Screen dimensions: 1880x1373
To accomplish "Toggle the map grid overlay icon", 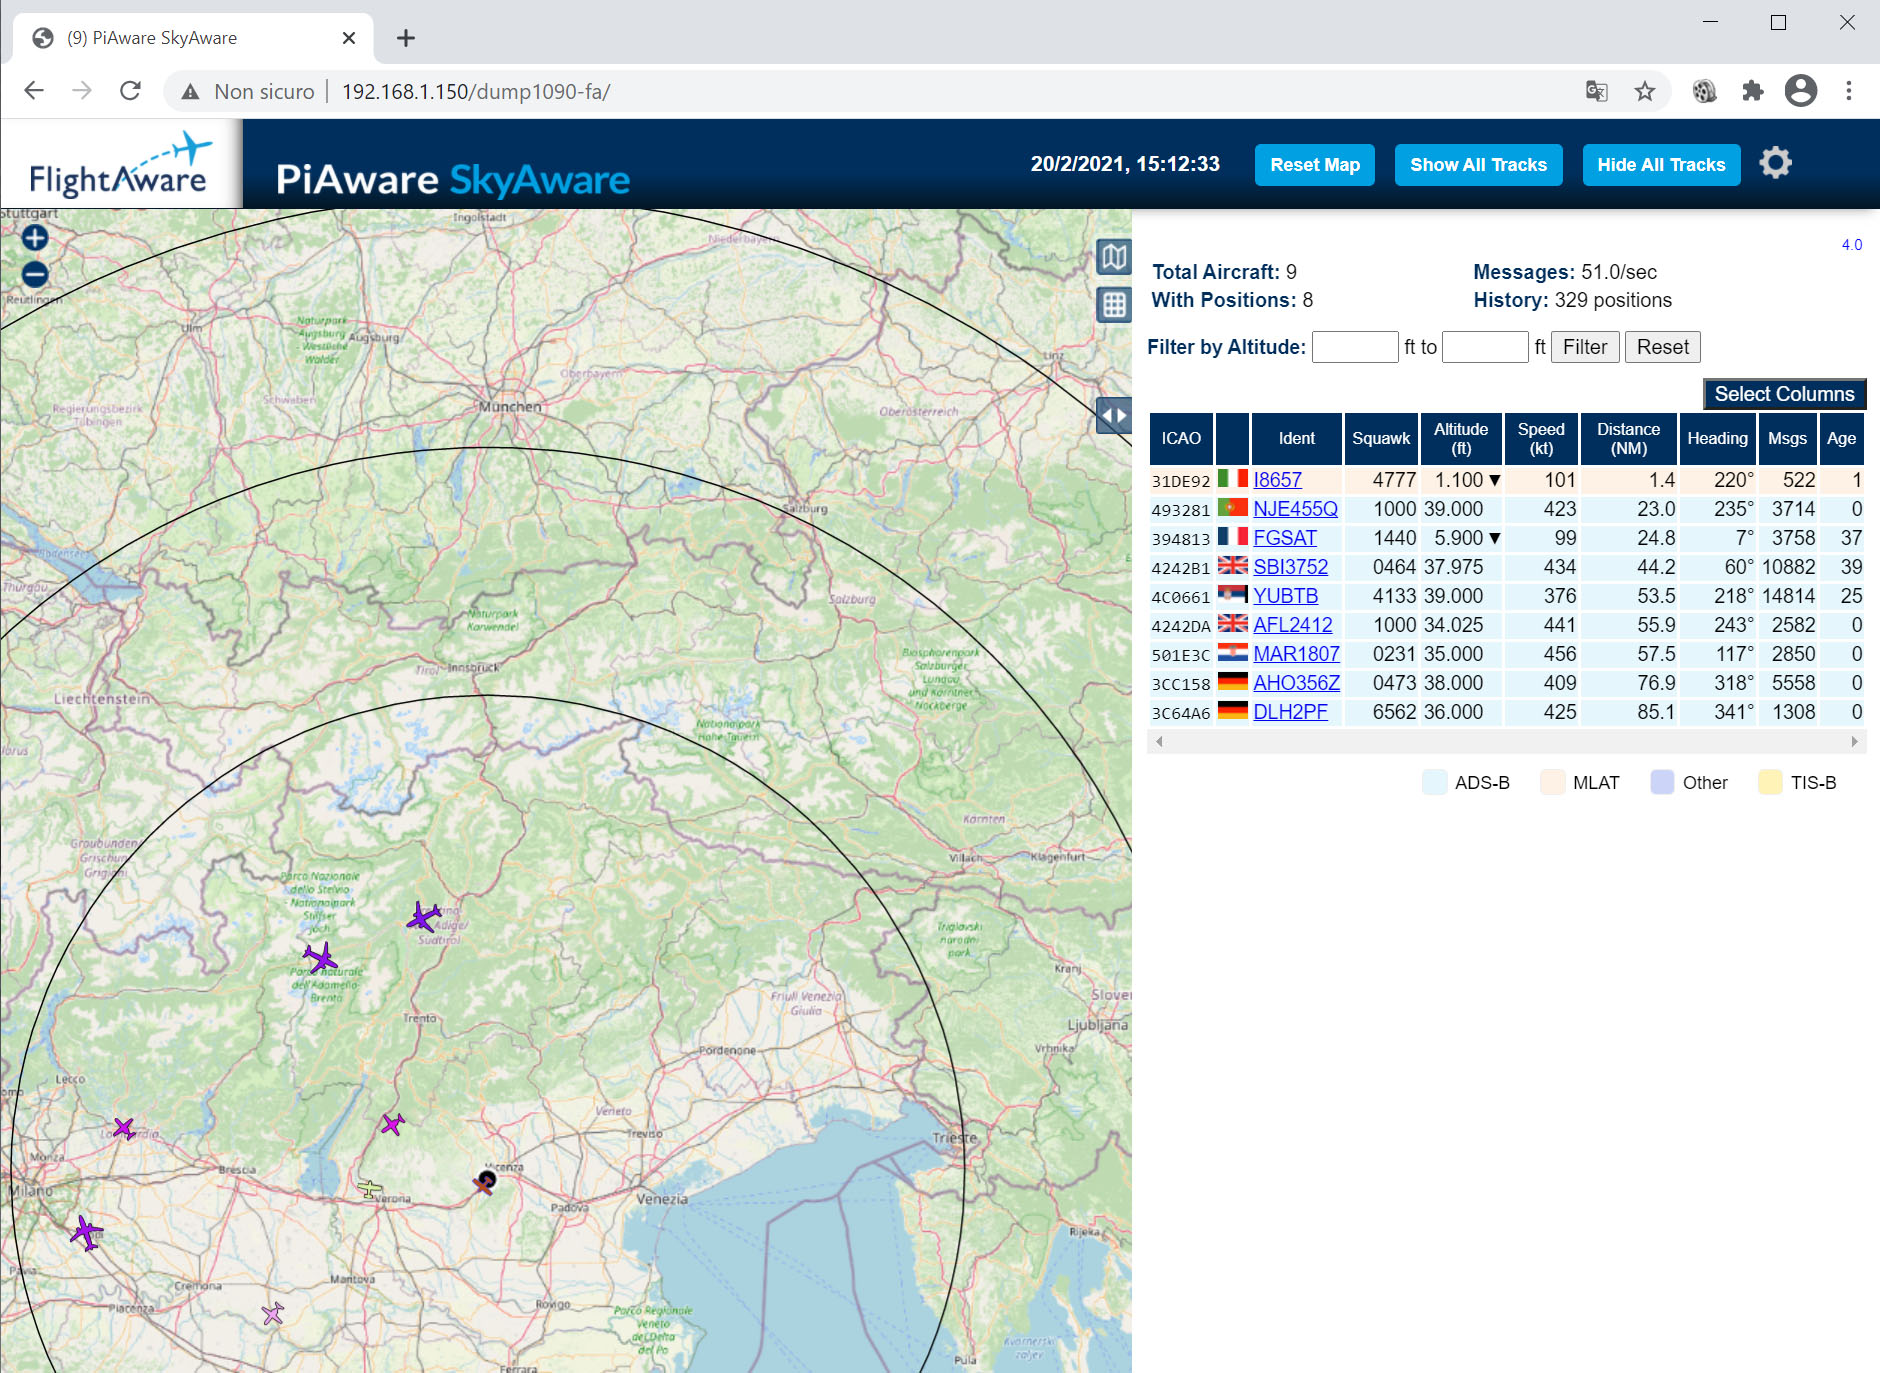I will [1114, 304].
